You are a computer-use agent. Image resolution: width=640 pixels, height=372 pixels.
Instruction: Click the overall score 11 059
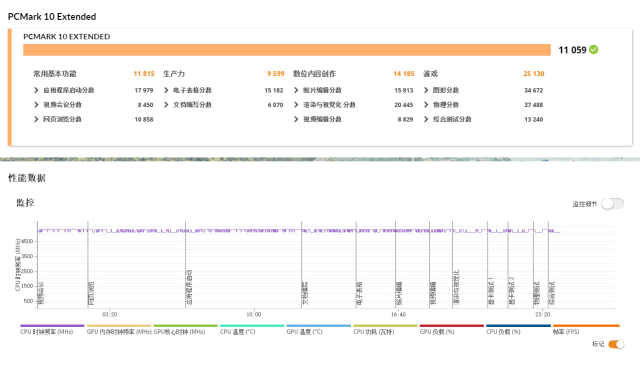[572, 50]
